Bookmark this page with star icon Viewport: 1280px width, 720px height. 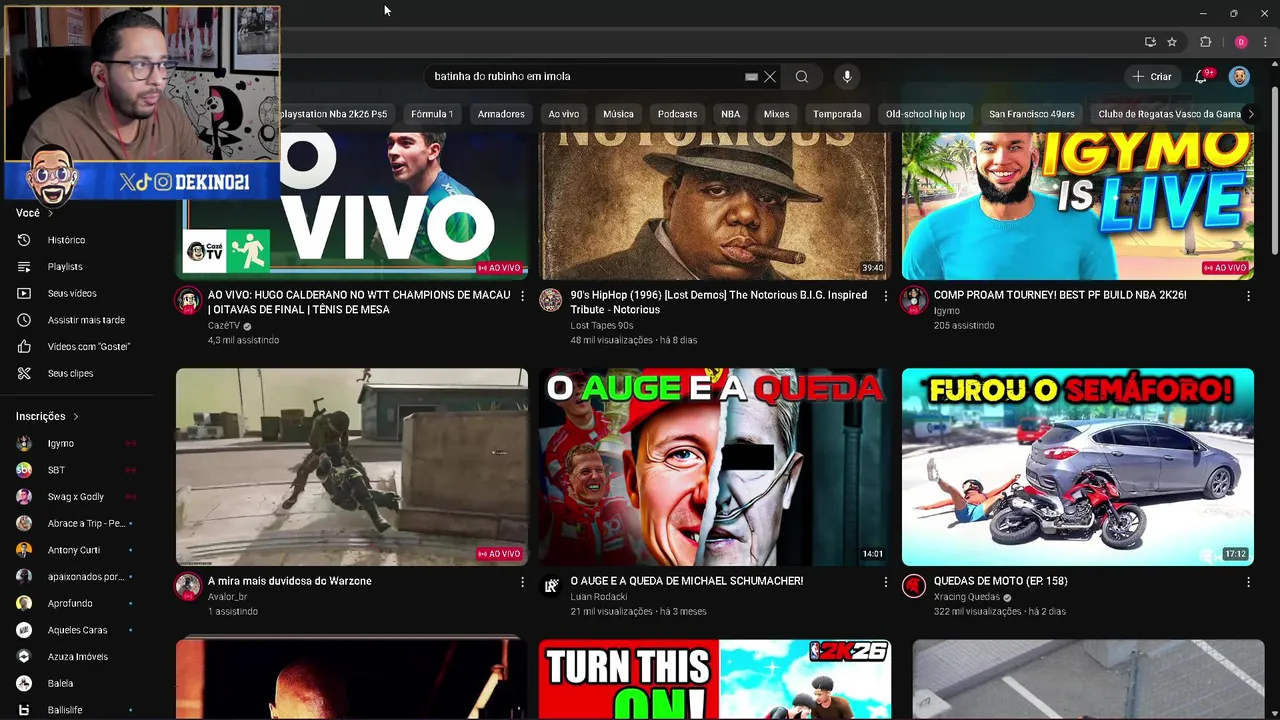pos(1172,42)
